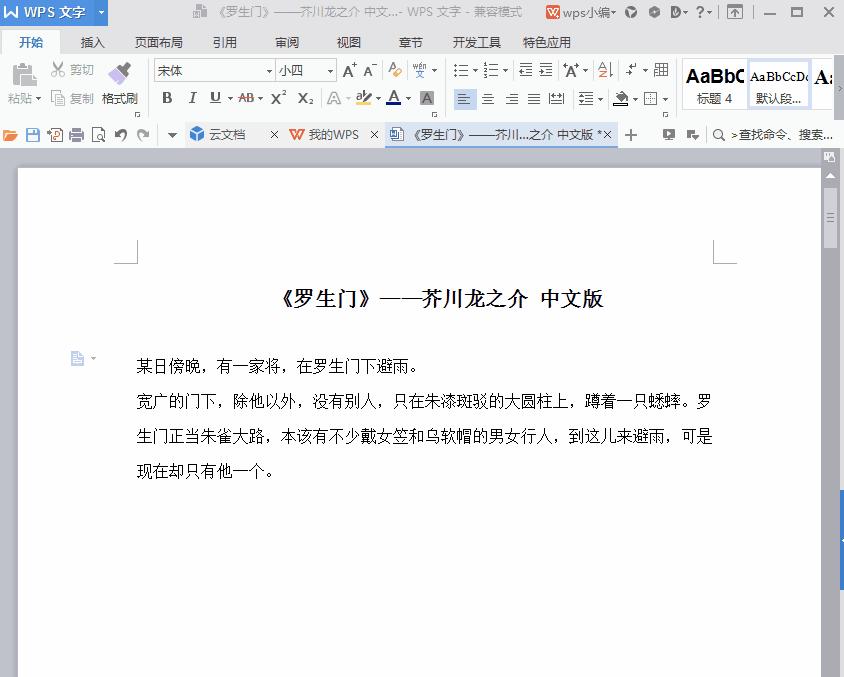This screenshot has height=677, width=844.
Task: Toggle italic formatting
Action: pos(191,97)
